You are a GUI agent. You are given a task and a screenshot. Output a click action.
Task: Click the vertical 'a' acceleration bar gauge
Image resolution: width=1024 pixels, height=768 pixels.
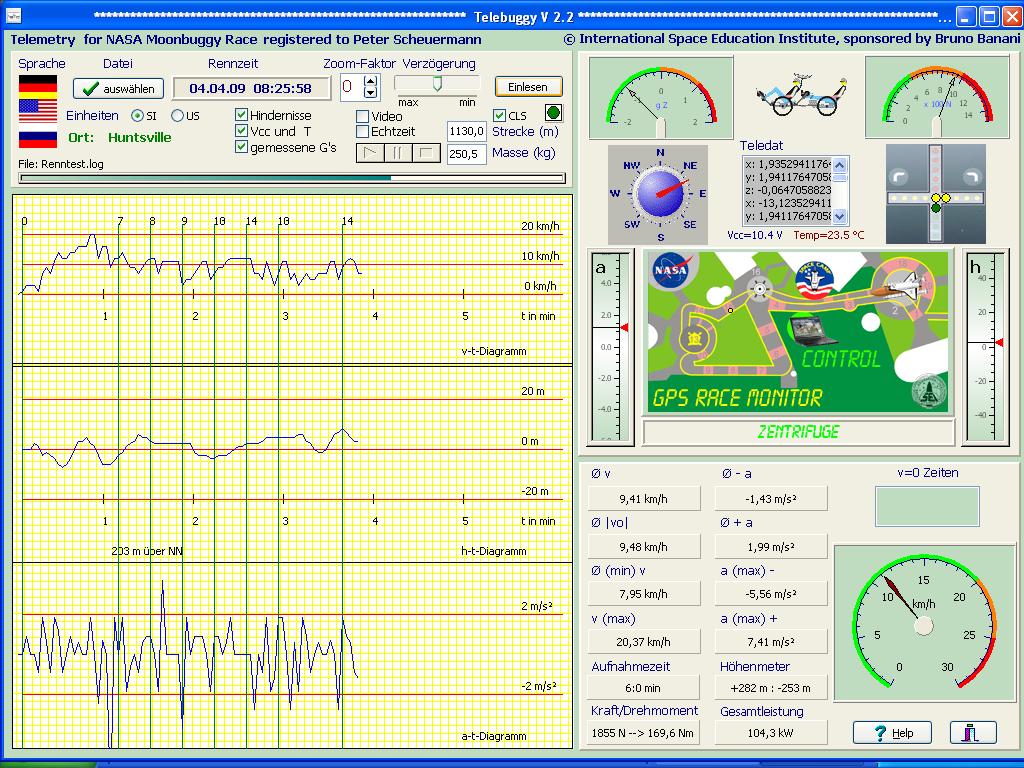pos(610,347)
